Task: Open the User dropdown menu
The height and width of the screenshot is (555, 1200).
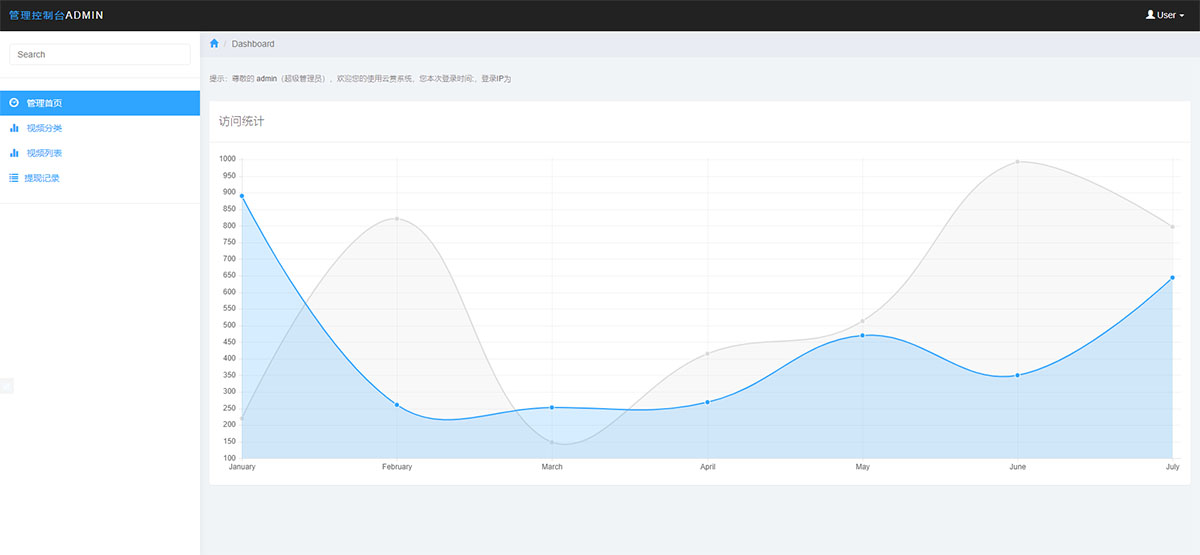Action: (x=1165, y=15)
